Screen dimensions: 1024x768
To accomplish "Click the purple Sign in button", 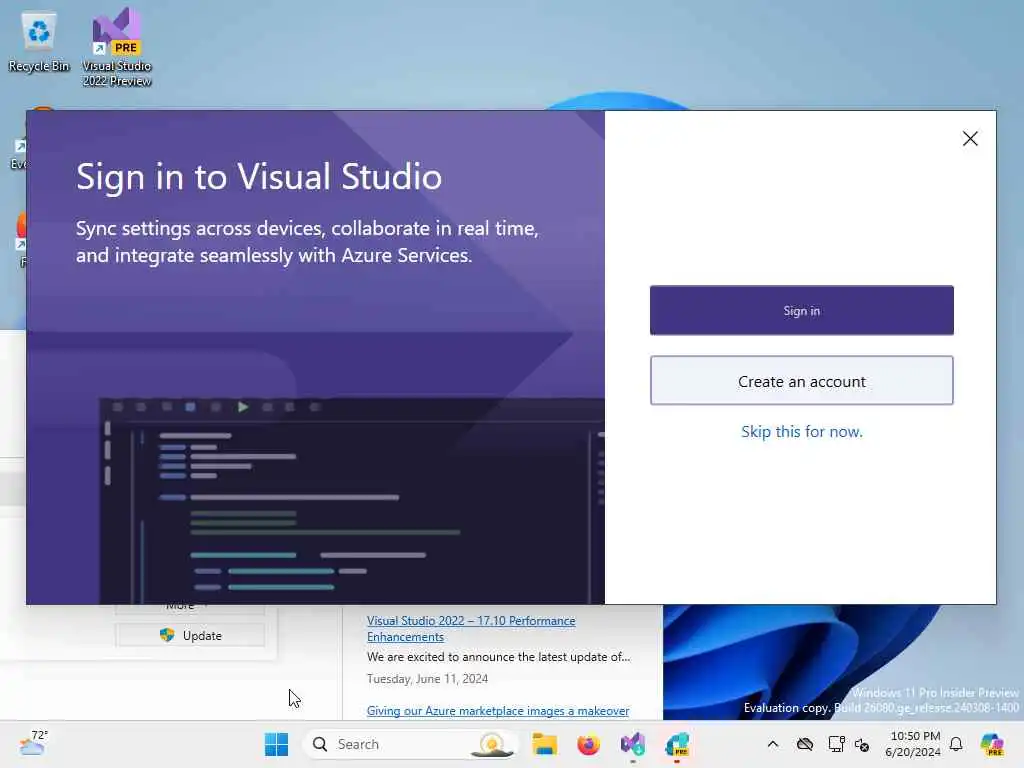I will point(801,310).
